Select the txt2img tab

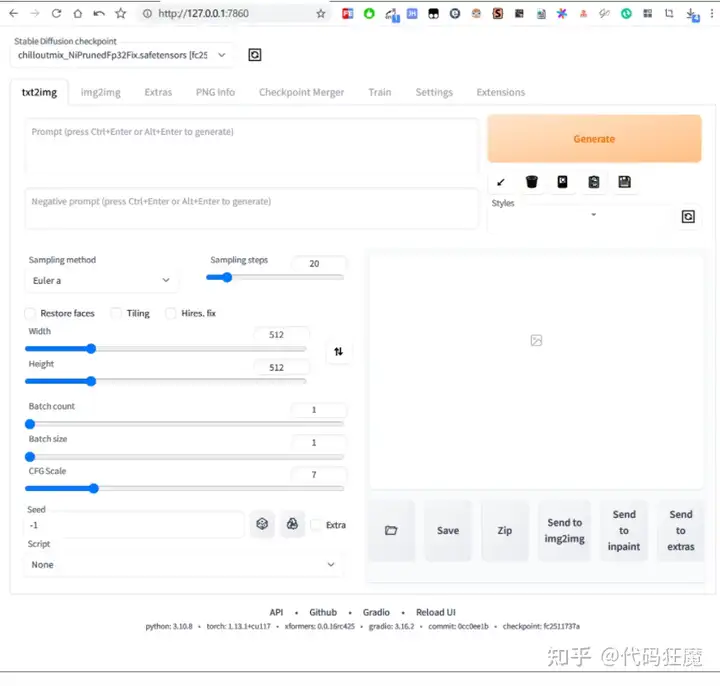pyautogui.click(x=39, y=92)
